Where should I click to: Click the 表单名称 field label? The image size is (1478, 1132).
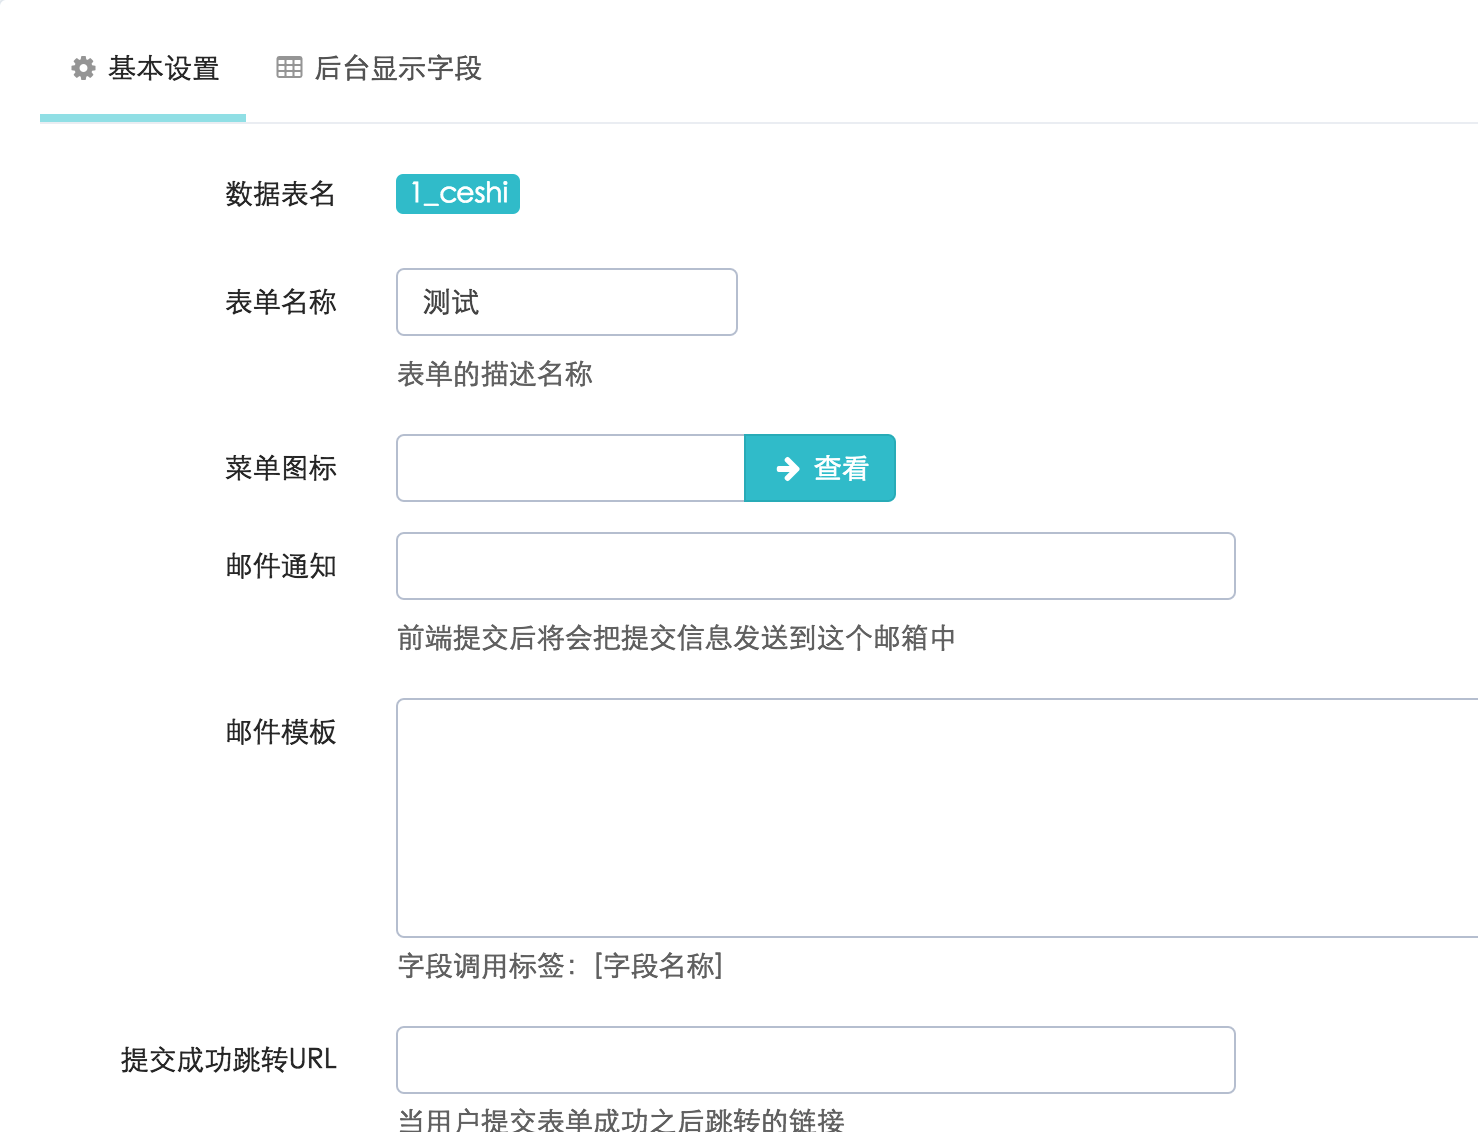[281, 301]
